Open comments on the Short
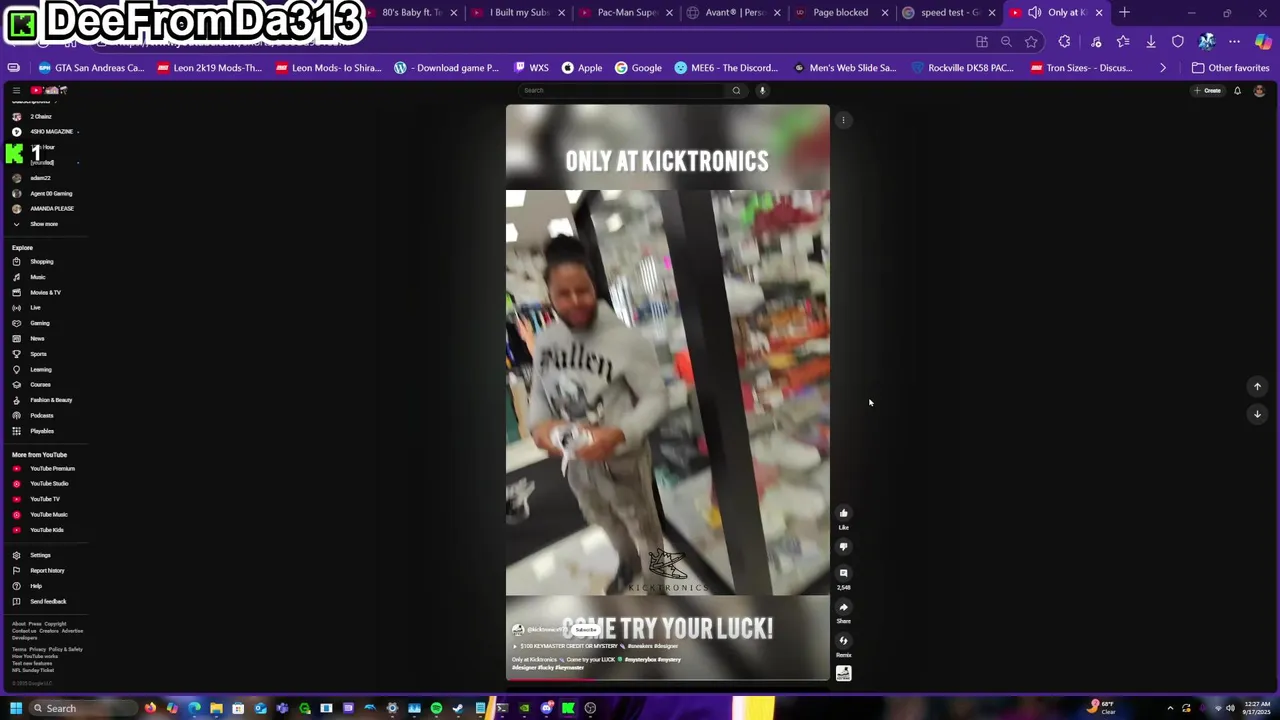The height and width of the screenshot is (720, 1280). click(x=843, y=574)
